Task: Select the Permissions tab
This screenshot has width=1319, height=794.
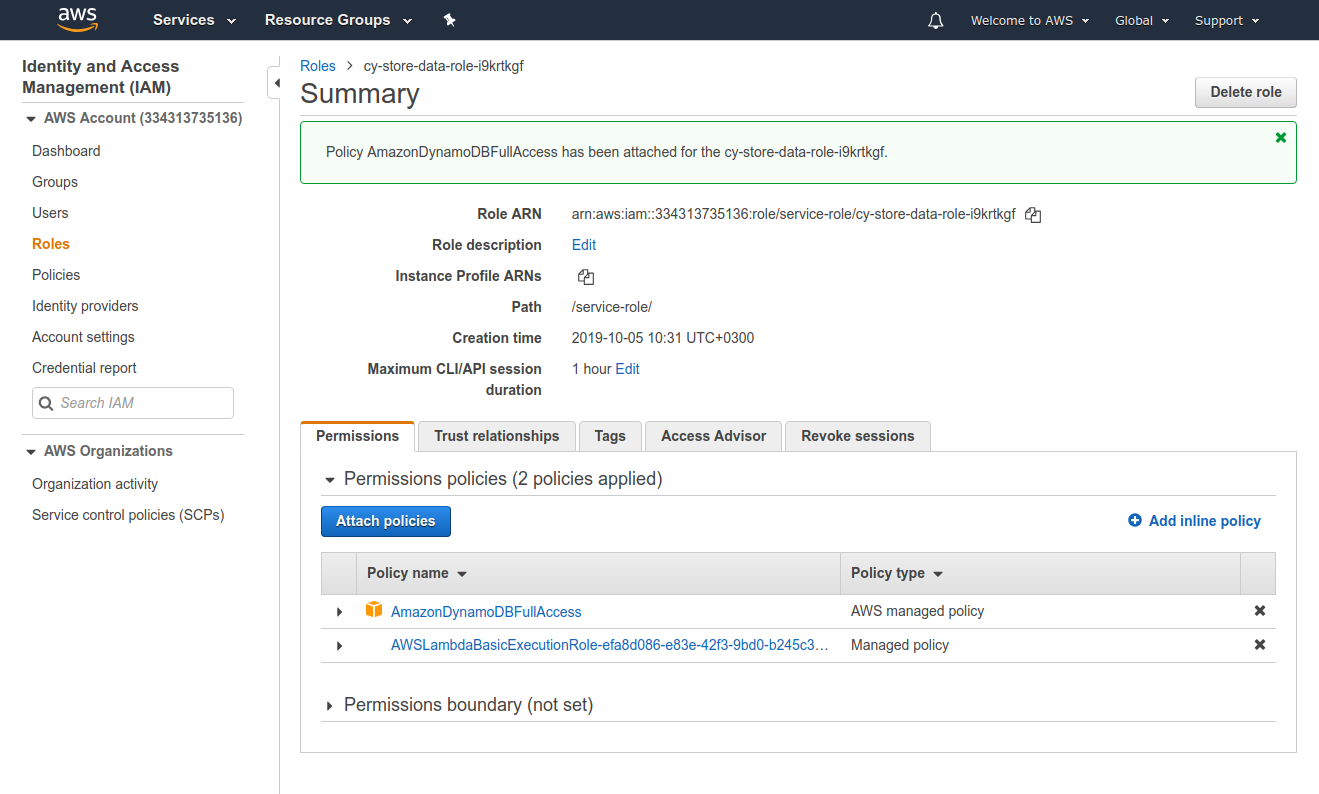Action: point(357,436)
